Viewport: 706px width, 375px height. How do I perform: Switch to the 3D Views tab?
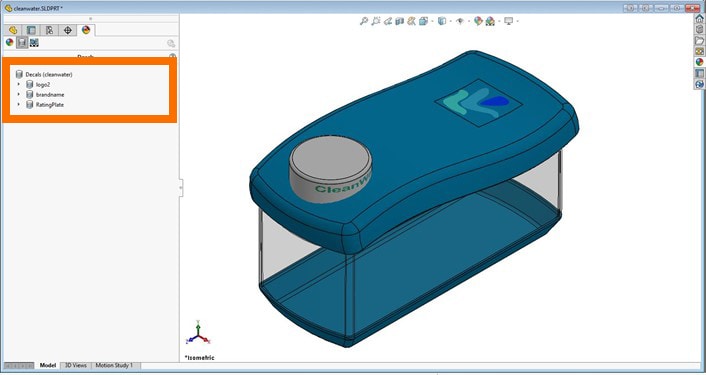pyautogui.click(x=76, y=366)
